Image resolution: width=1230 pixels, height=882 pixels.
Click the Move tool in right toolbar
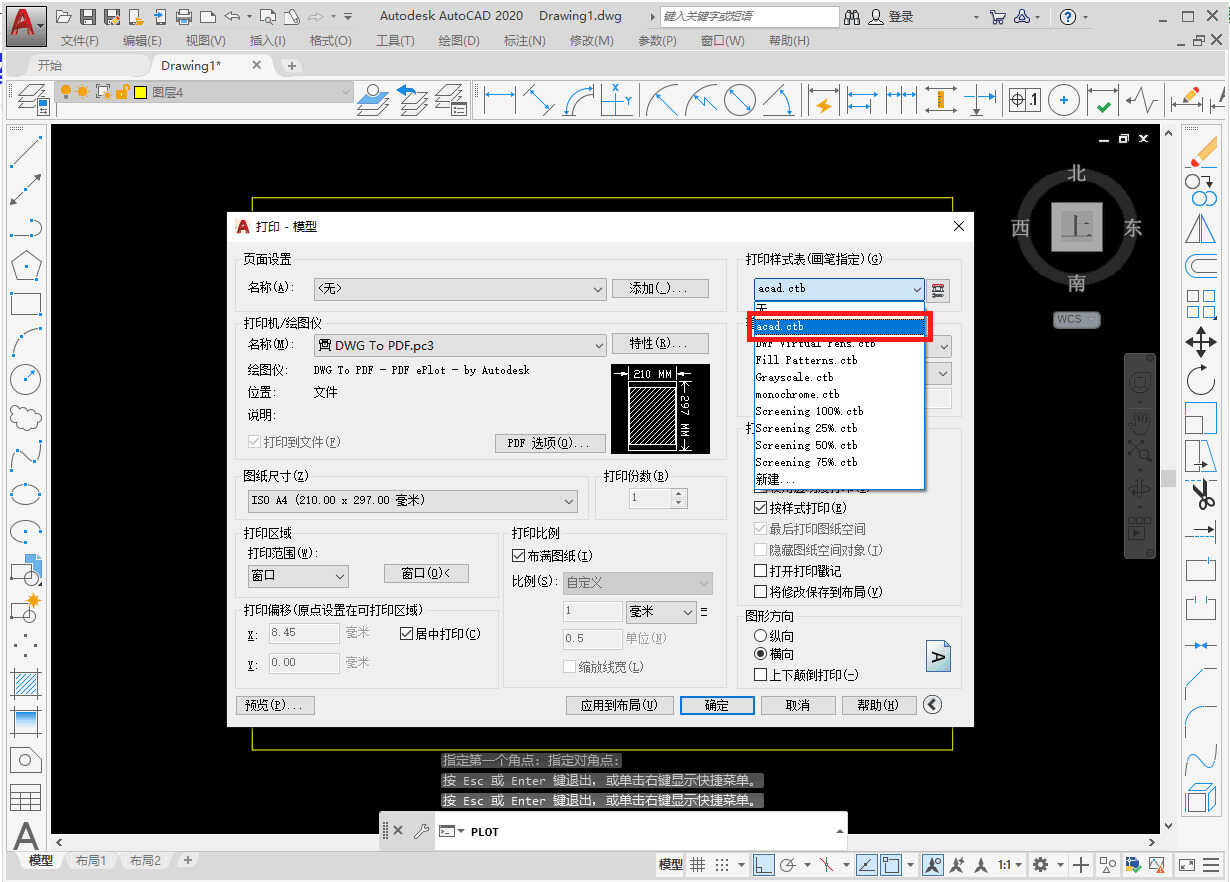pyautogui.click(x=1200, y=343)
